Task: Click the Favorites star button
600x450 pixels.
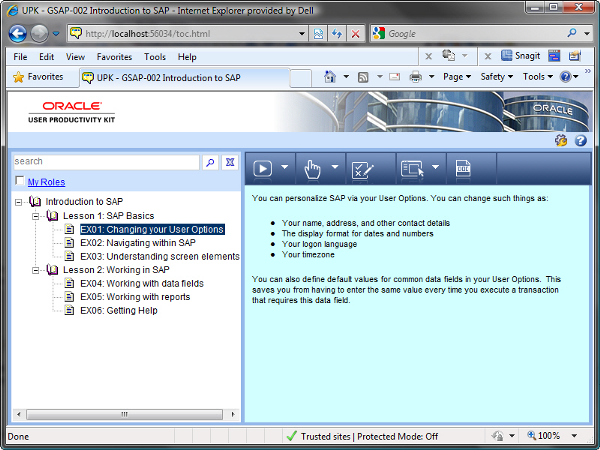Action: tap(38, 77)
